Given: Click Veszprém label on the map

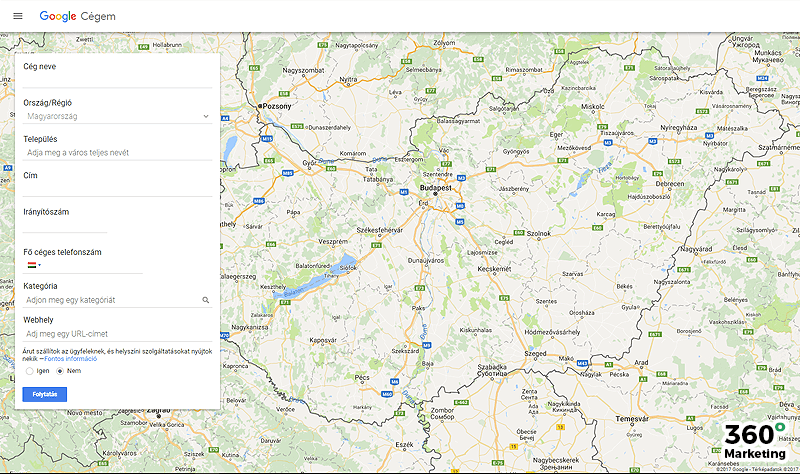Looking at the screenshot, I should 333,241.
